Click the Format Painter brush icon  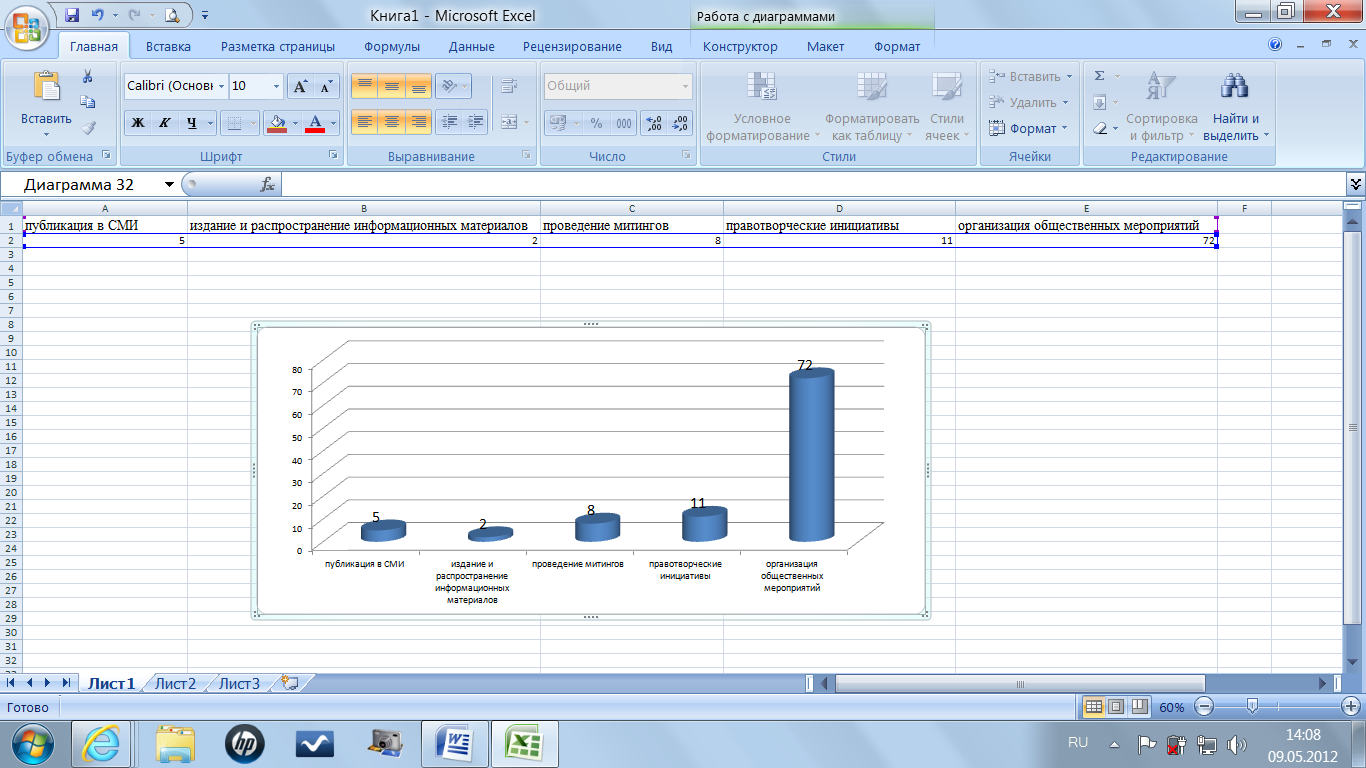pyautogui.click(x=88, y=127)
